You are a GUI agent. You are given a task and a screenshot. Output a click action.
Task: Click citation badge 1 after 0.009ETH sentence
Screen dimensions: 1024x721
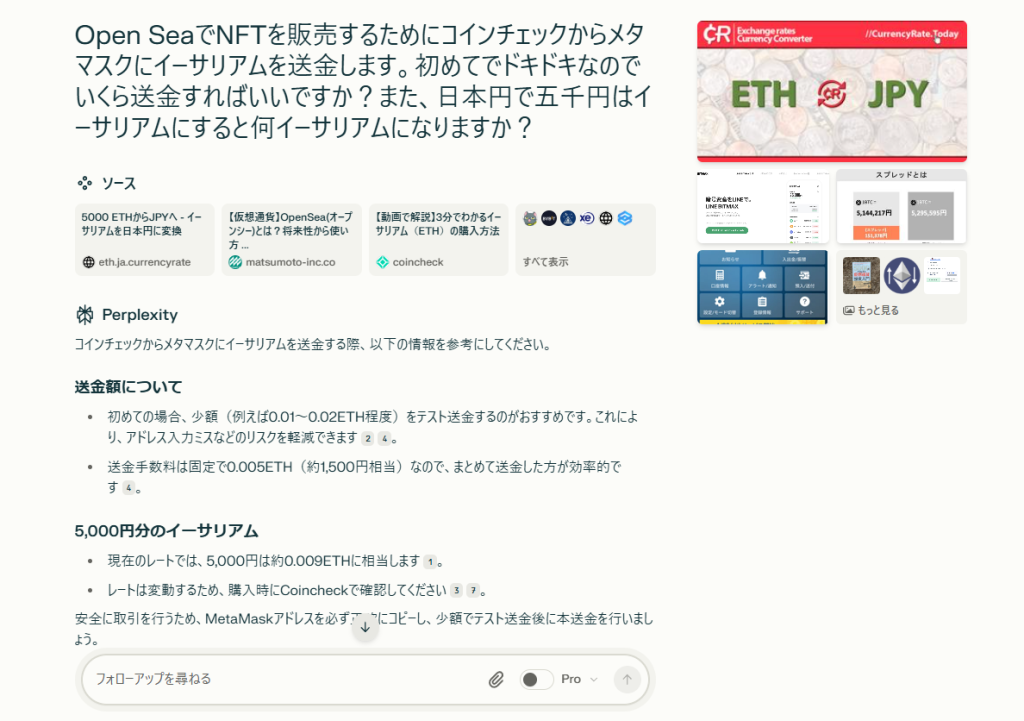[430, 562]
